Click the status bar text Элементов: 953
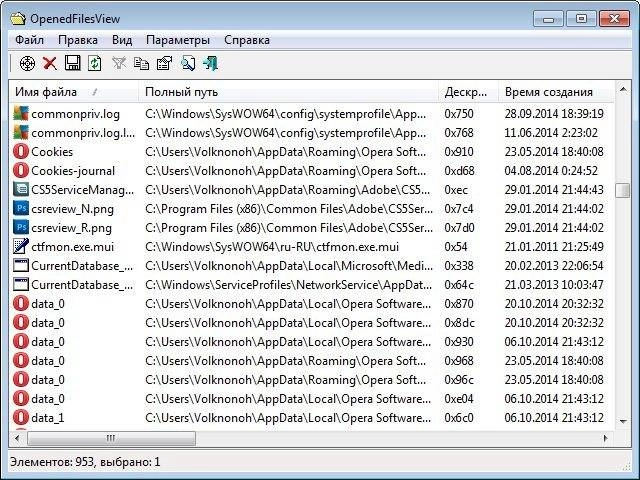 (53, 462)
